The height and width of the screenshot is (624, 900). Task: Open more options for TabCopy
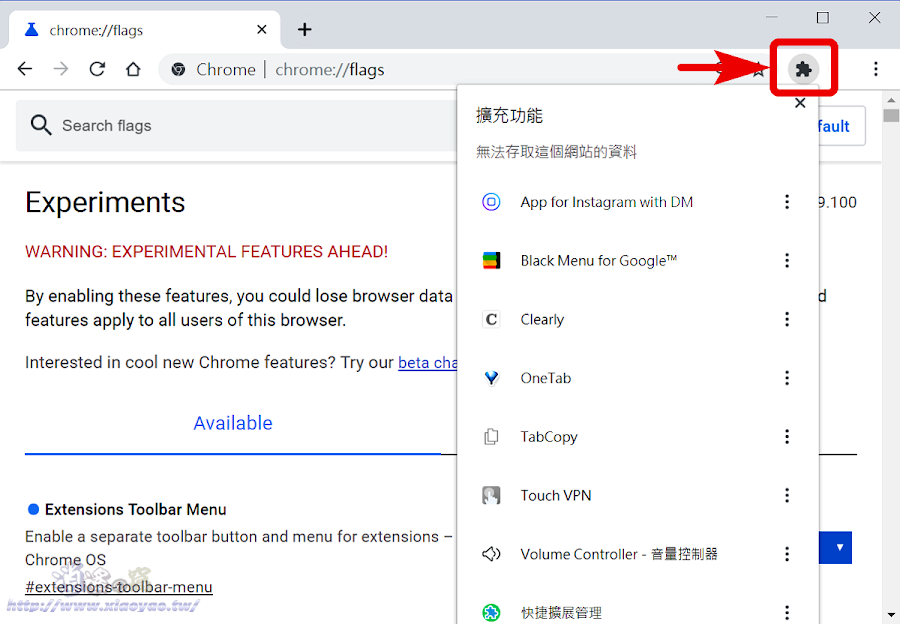click(x=787, y=437)
